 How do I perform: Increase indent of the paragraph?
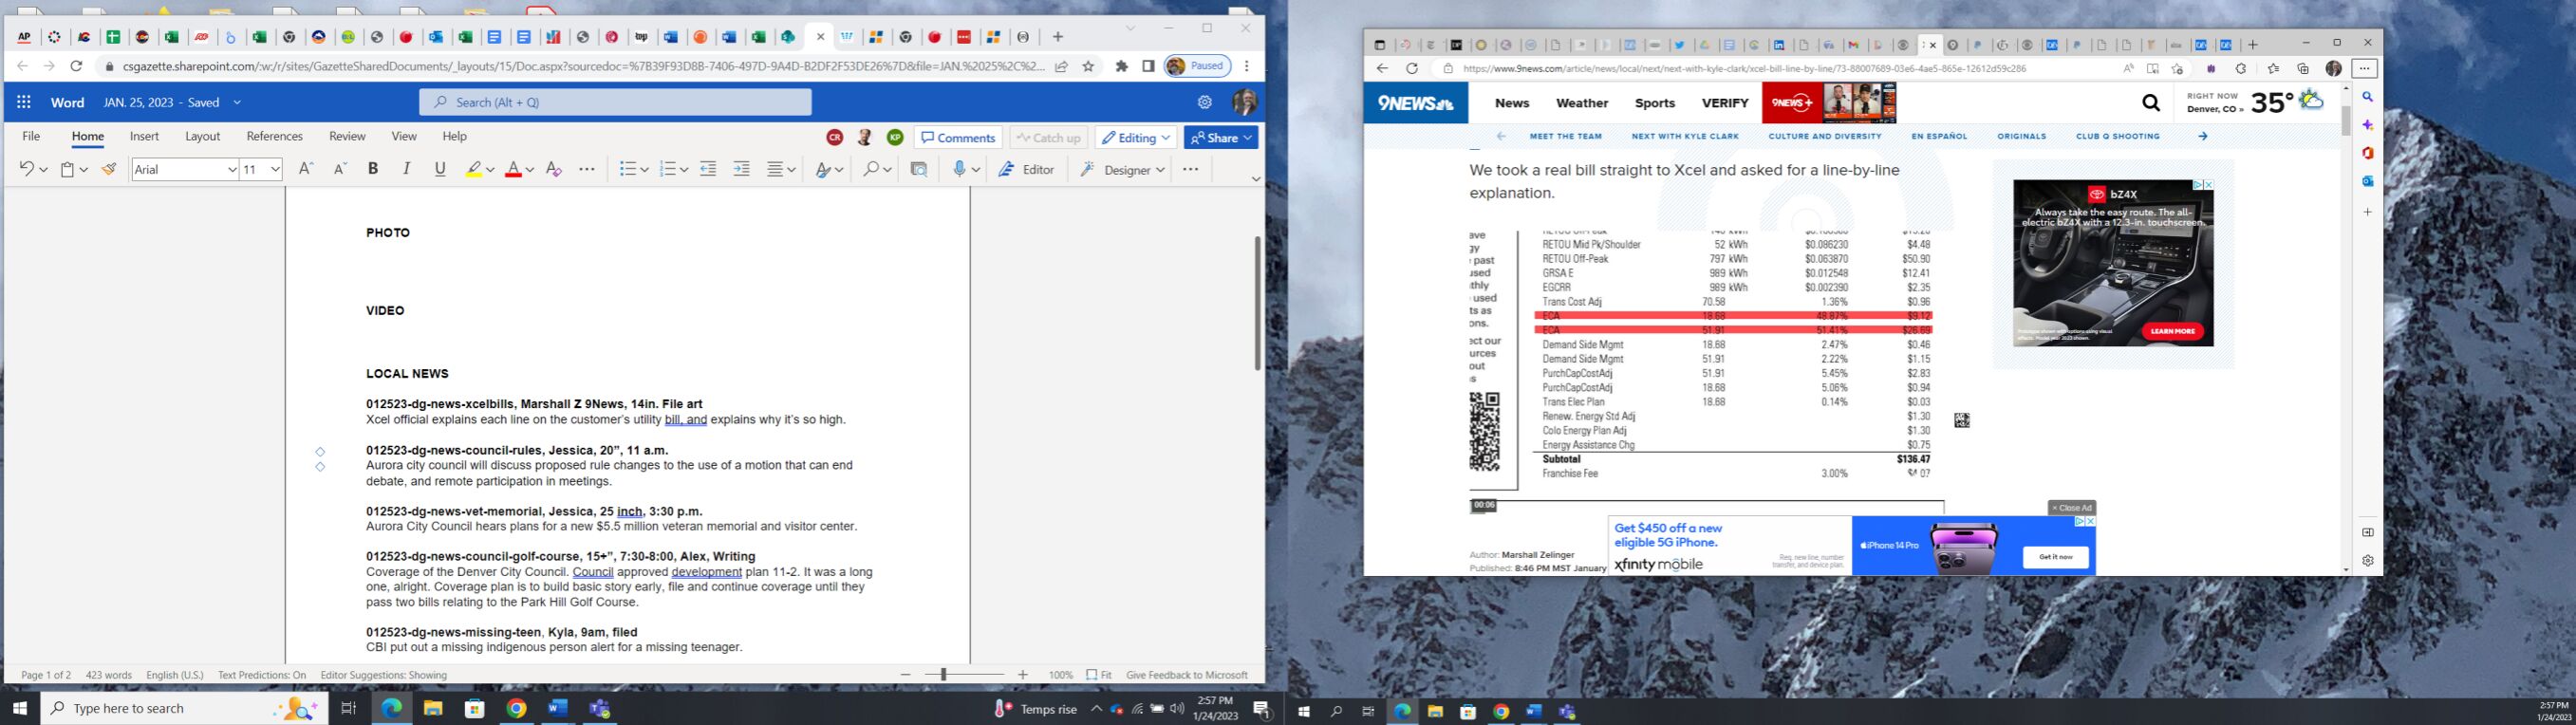[741, 170]
